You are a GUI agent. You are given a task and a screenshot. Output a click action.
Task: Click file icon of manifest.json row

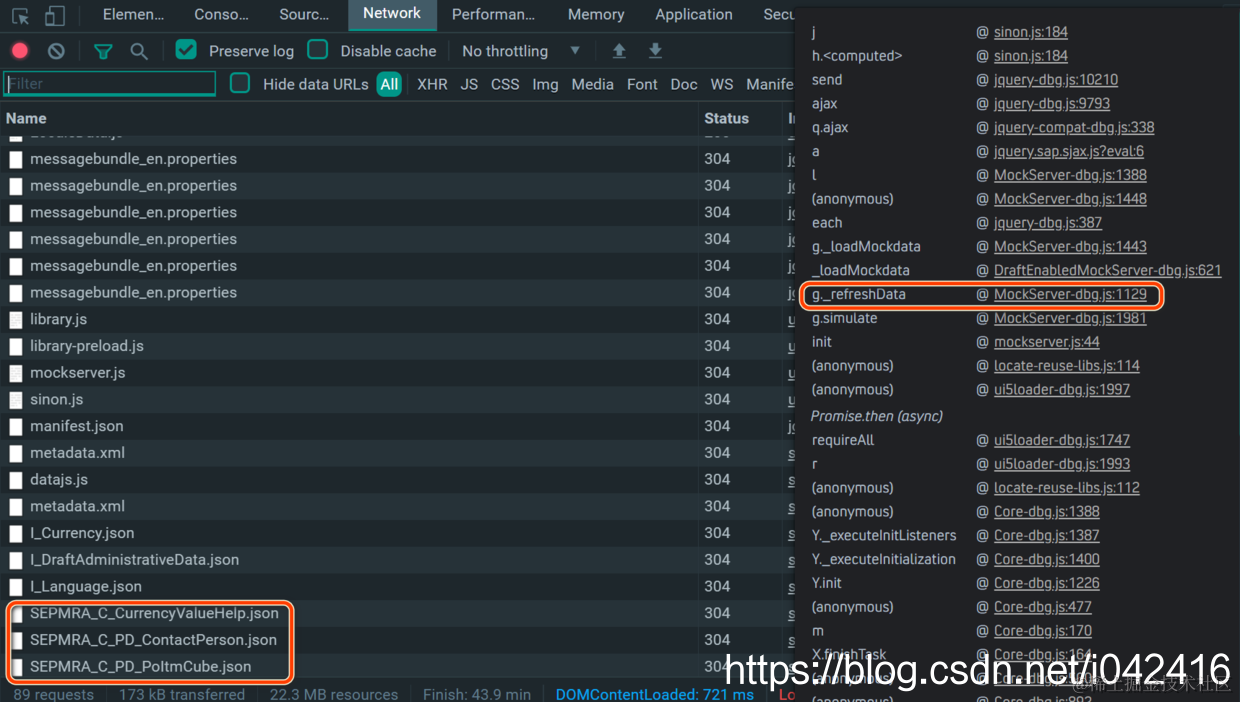(15, 427)
